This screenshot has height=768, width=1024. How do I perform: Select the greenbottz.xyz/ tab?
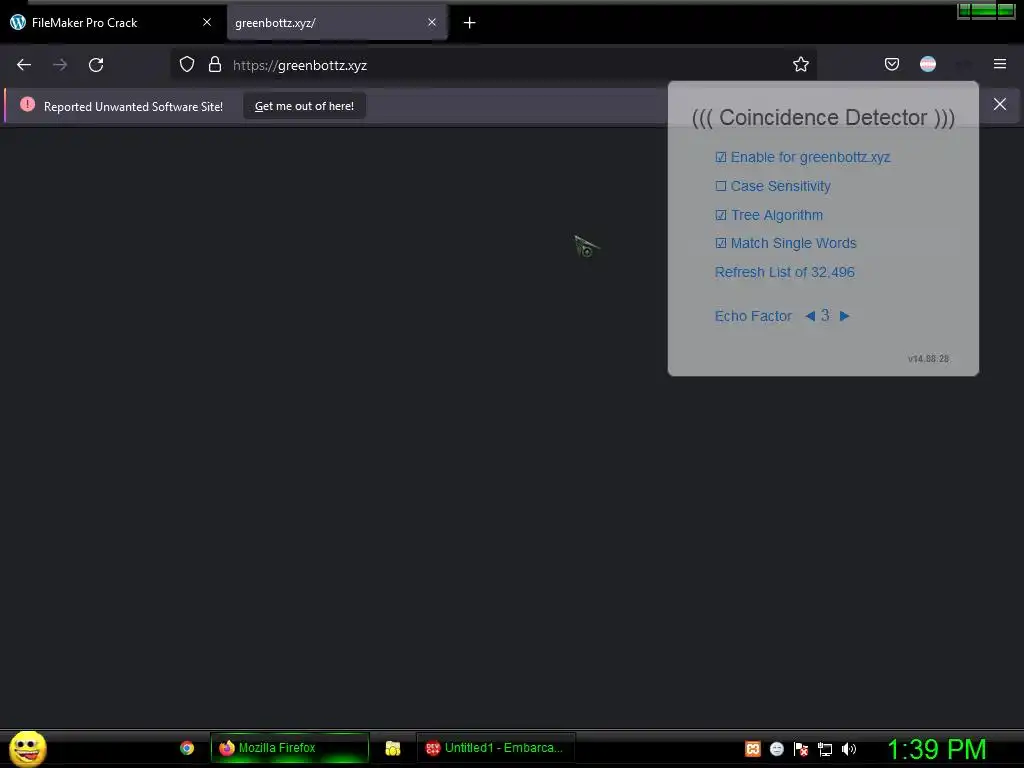click(x=337, y=23)
